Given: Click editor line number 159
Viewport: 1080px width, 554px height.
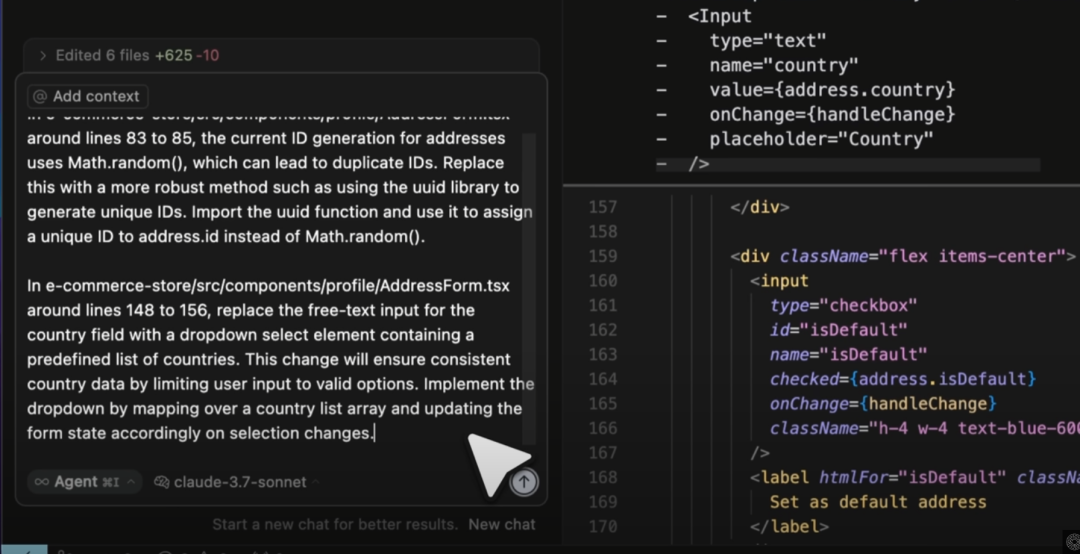Looking at the screenshot, I should click(603, 256).
